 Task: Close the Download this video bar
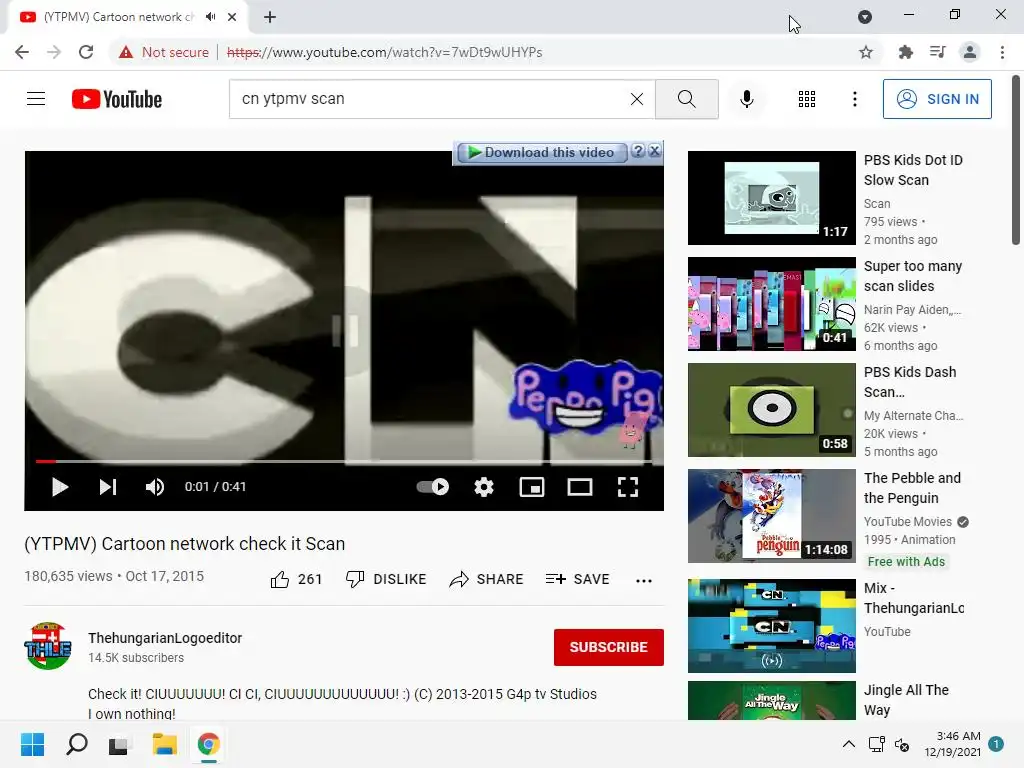[654, 151]
